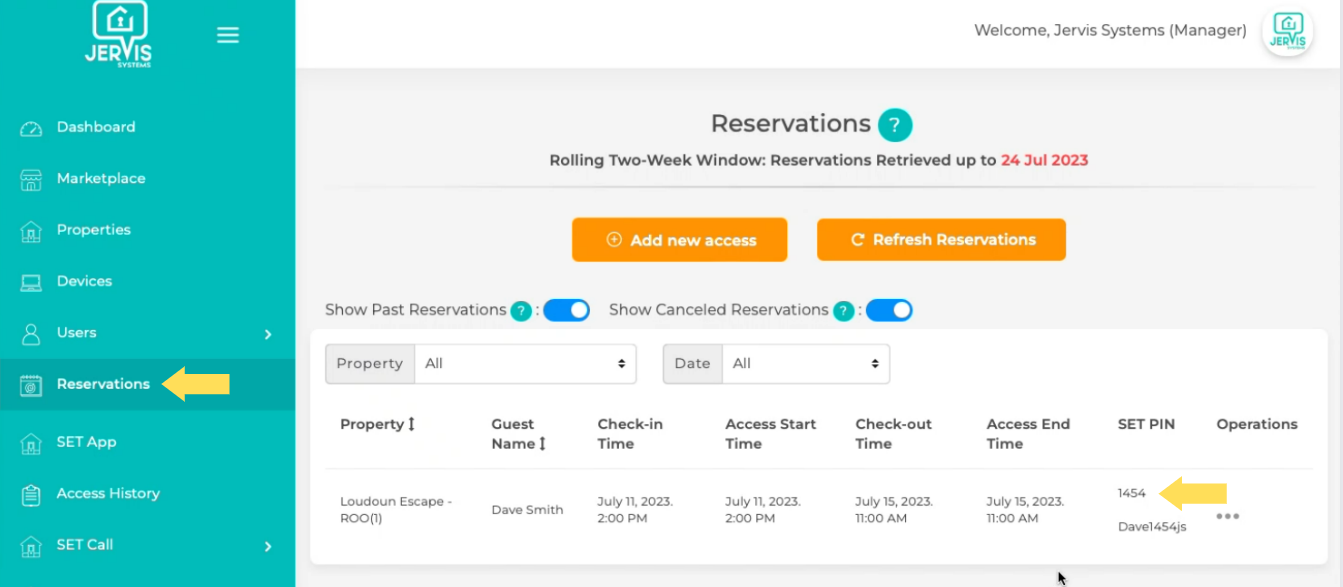
Task: Sort table by Guest Name column
Action: point(542,444)
